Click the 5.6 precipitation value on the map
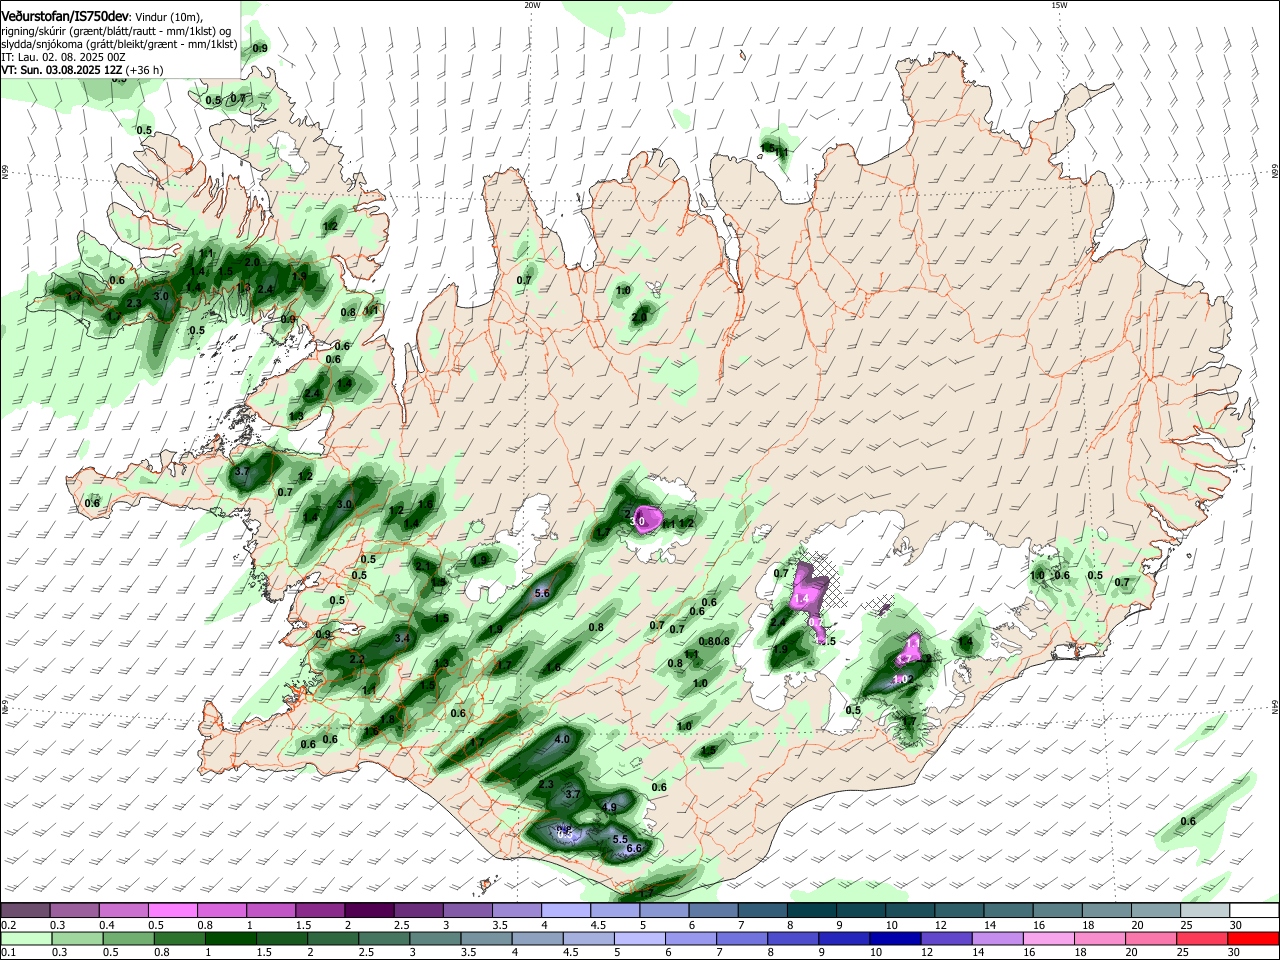Viewport: 1280px width, 960px height. 543,593
